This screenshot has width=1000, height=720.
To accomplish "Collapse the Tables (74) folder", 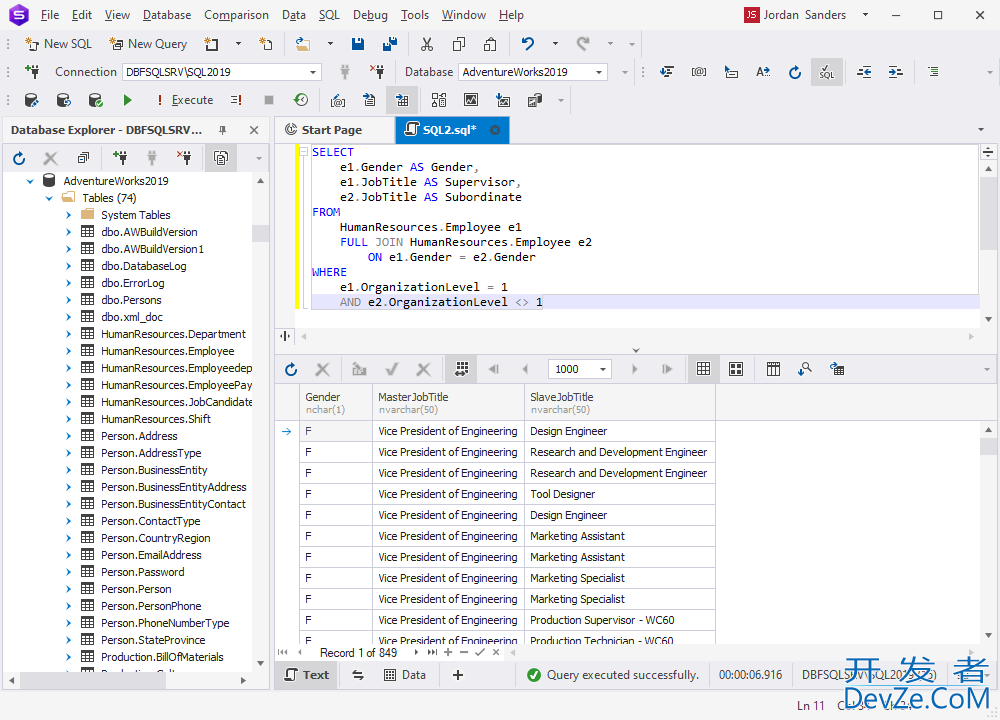I will [49, 198].
